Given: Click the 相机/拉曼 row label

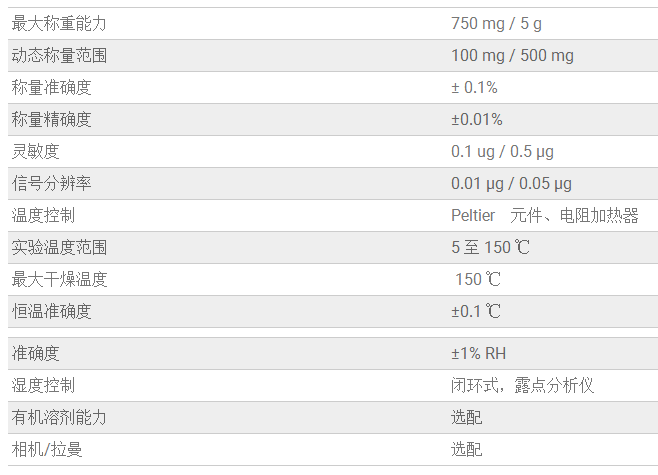Looking at the screenshot, I should [x=47, y=449].
